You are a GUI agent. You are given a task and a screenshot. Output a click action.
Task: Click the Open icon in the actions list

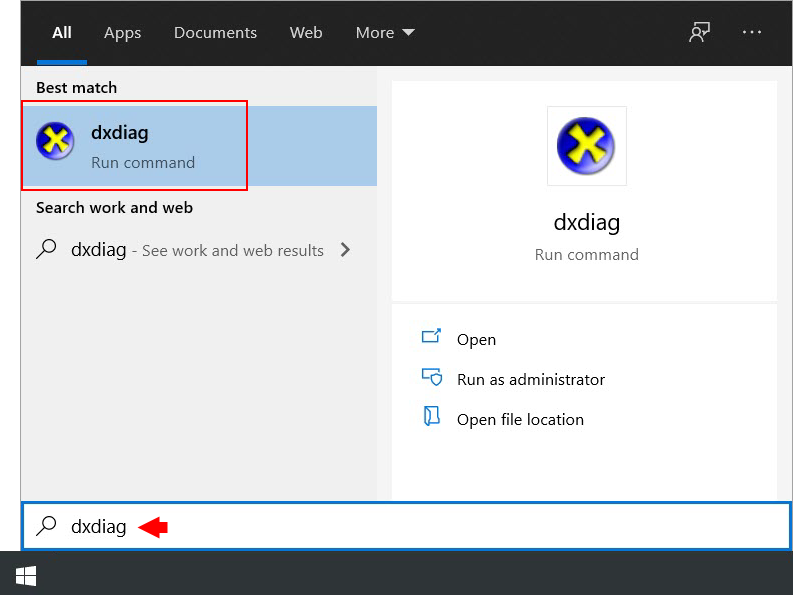point(432,338)
